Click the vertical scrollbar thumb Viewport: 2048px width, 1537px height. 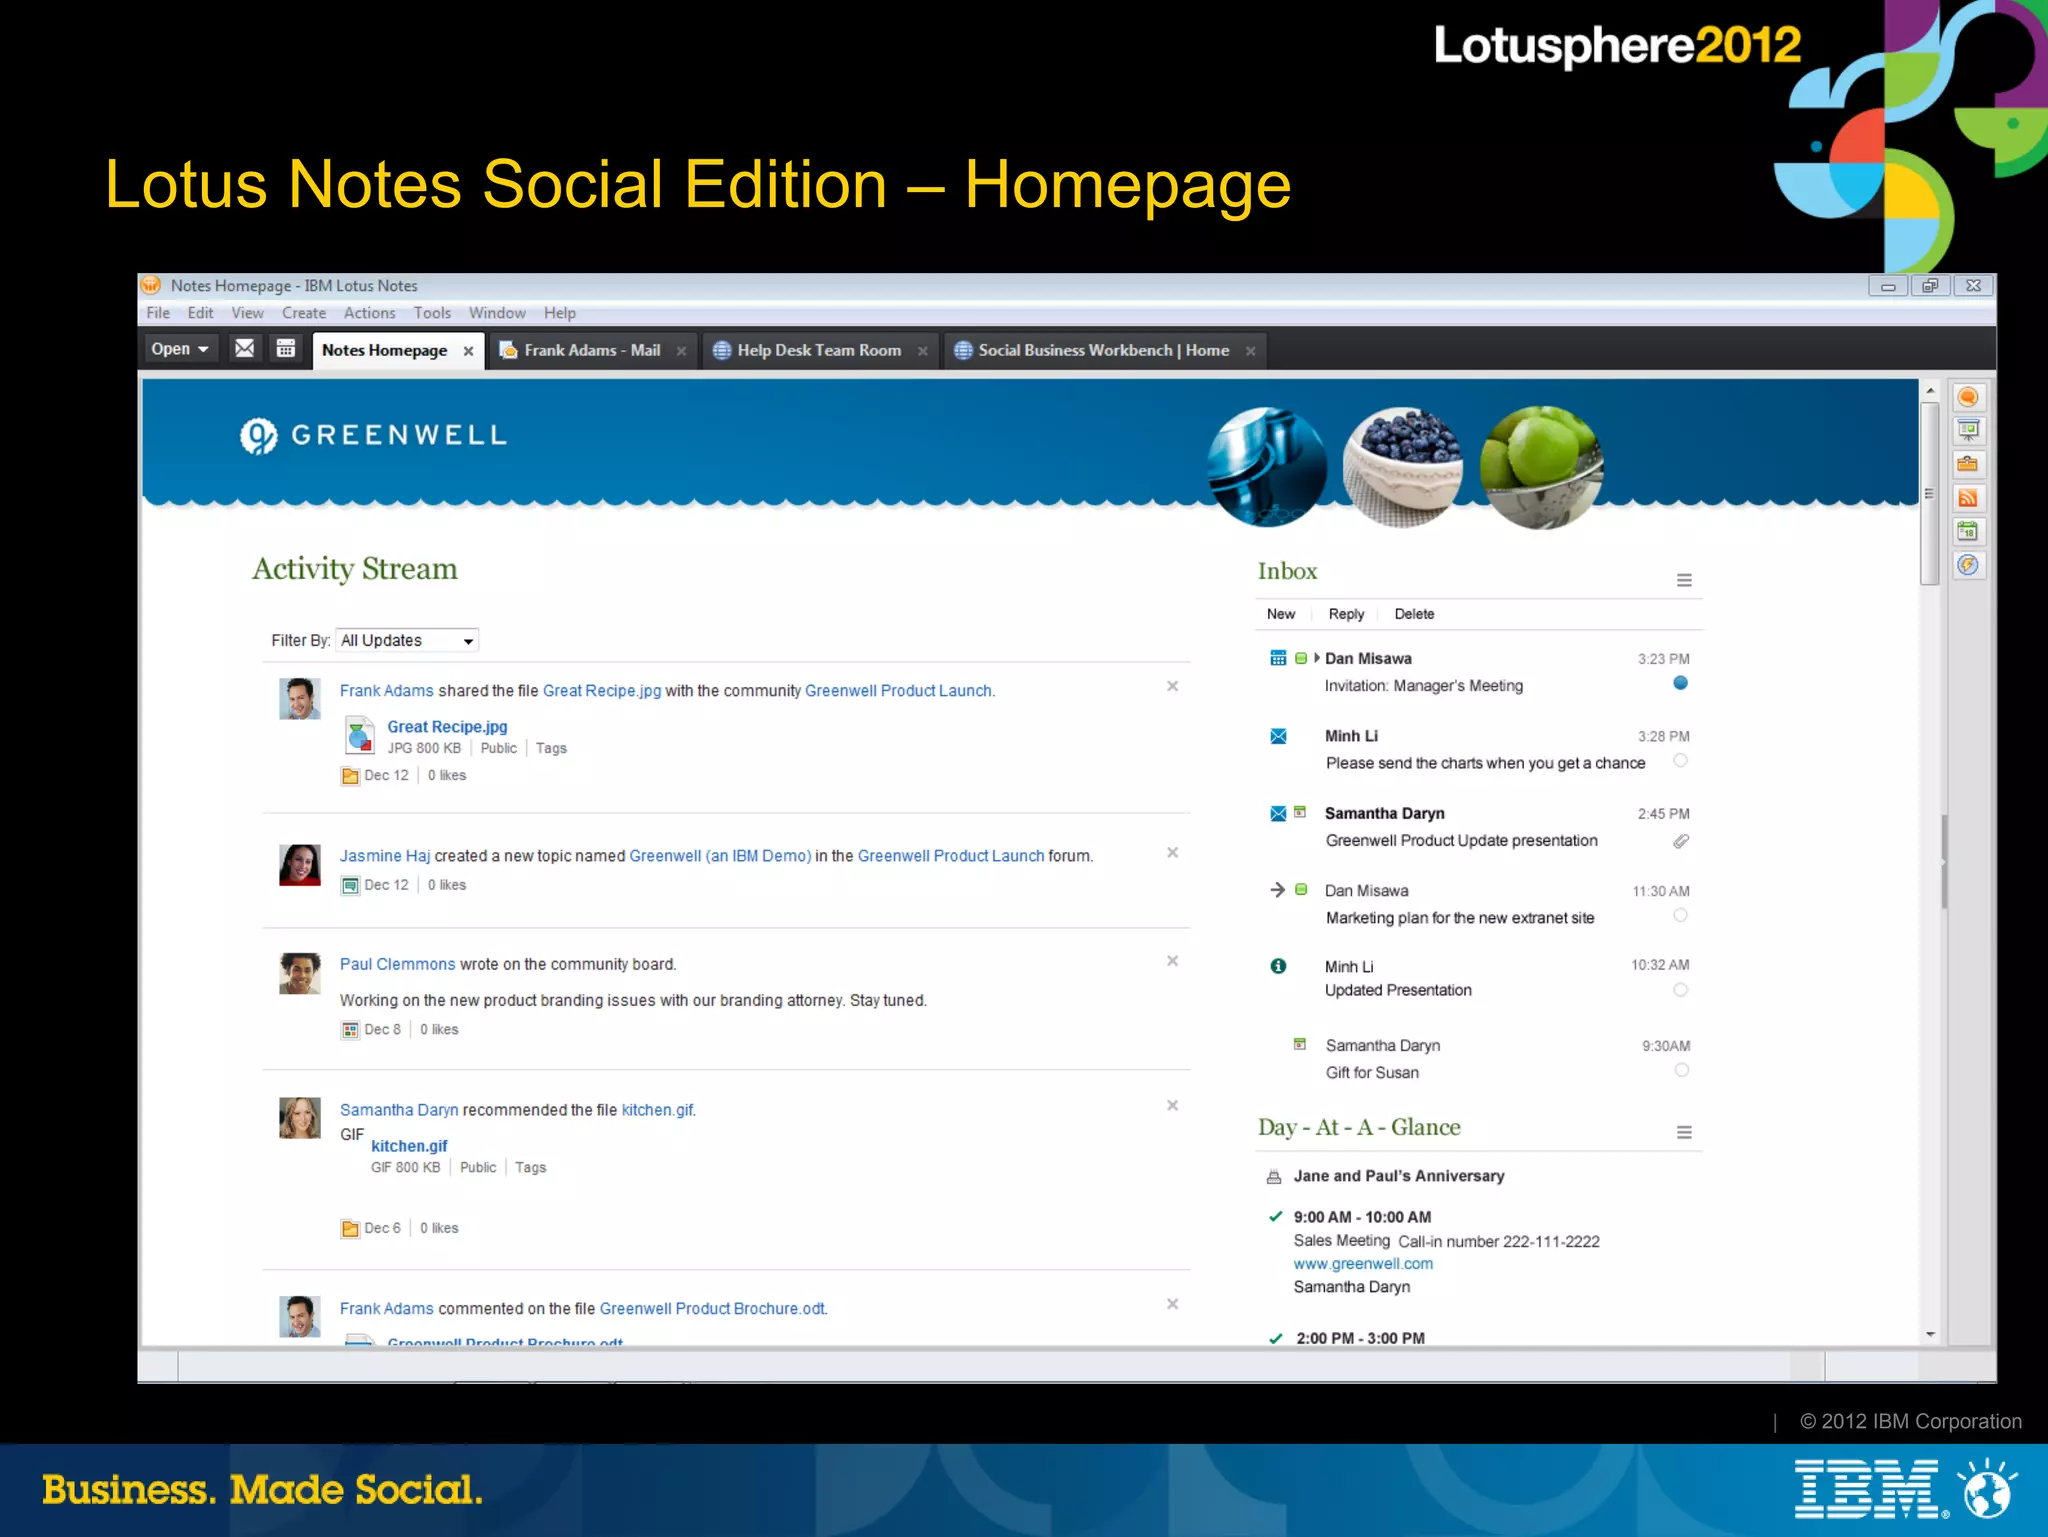coord(1930,494)
